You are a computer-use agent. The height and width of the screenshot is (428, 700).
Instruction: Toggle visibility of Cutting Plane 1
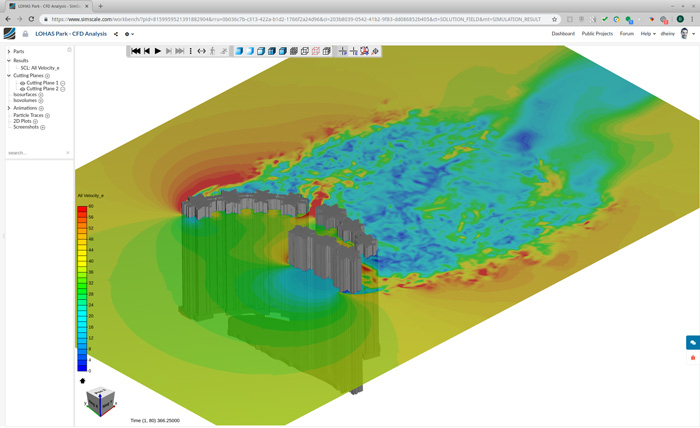coord(23,83)
